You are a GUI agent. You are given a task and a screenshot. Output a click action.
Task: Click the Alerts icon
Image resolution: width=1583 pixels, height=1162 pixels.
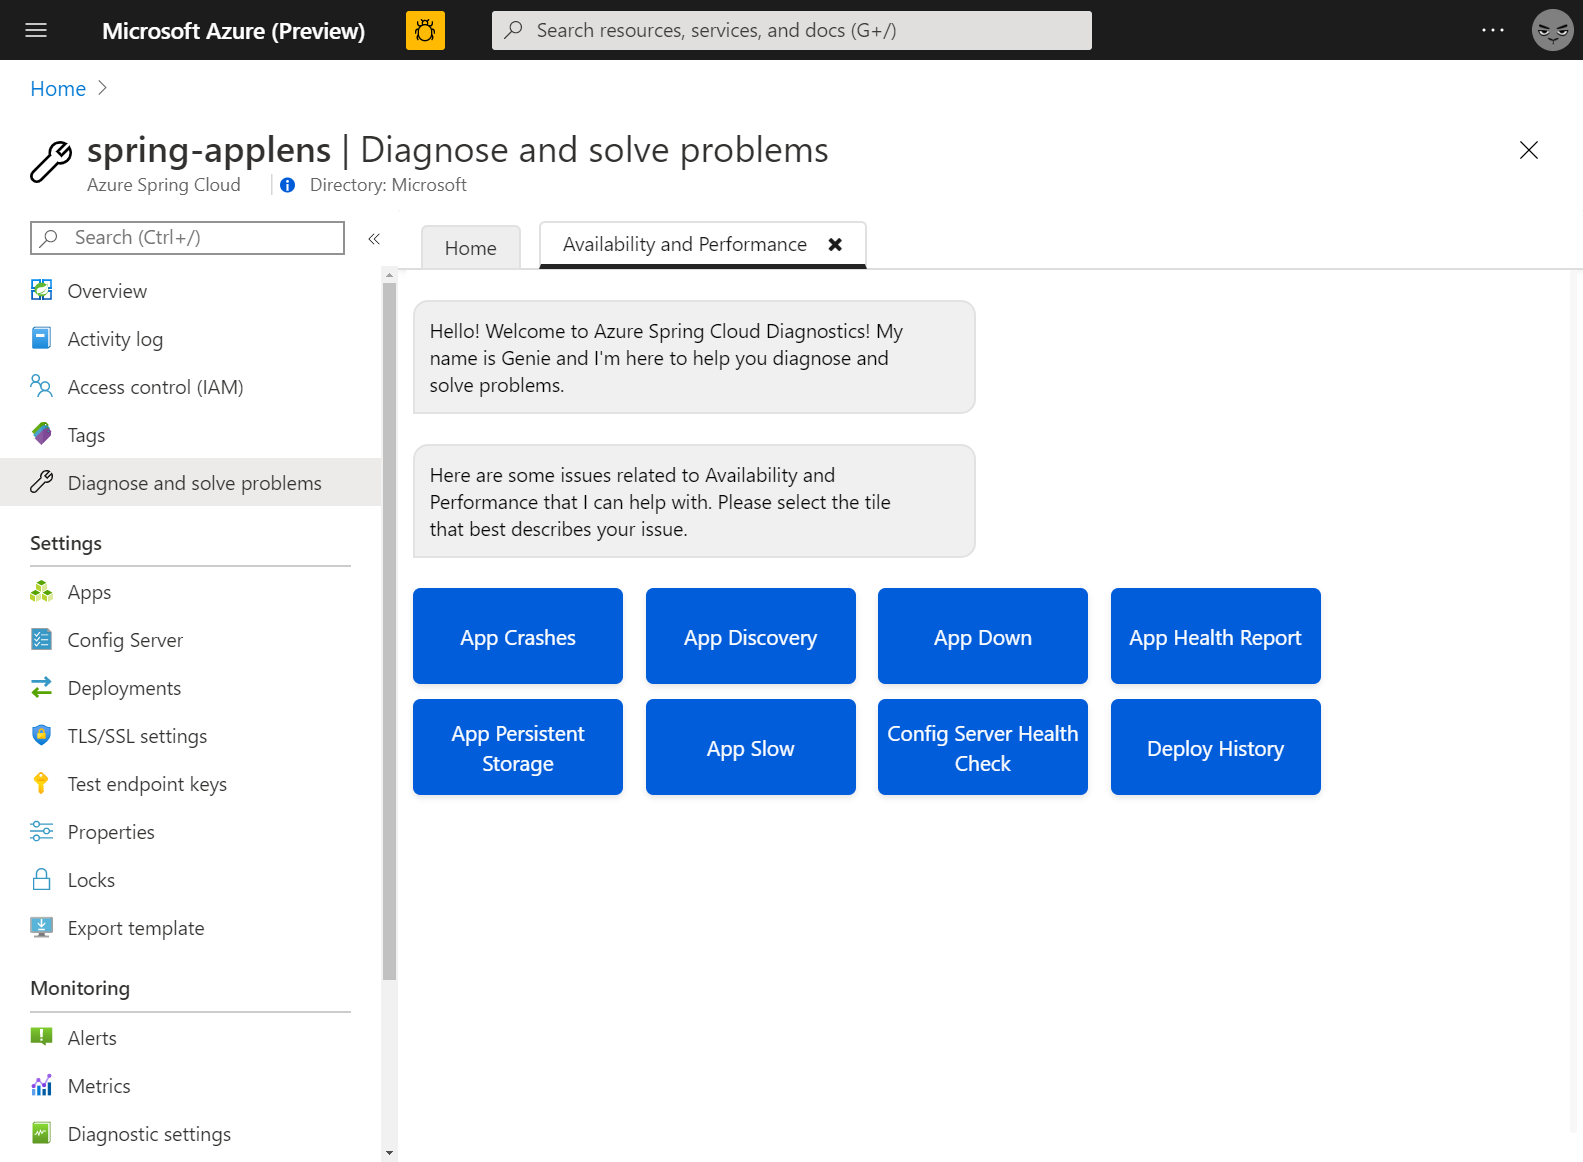(x=41, y=1037)
